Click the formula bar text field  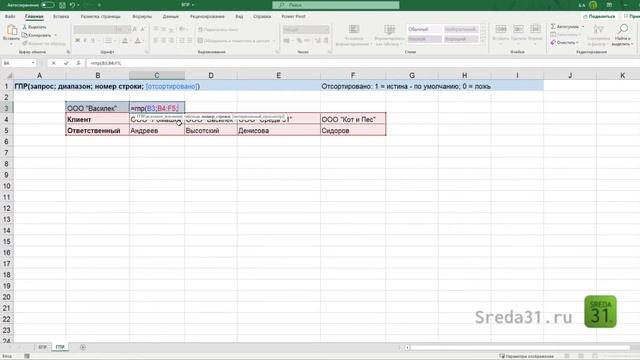362,63
